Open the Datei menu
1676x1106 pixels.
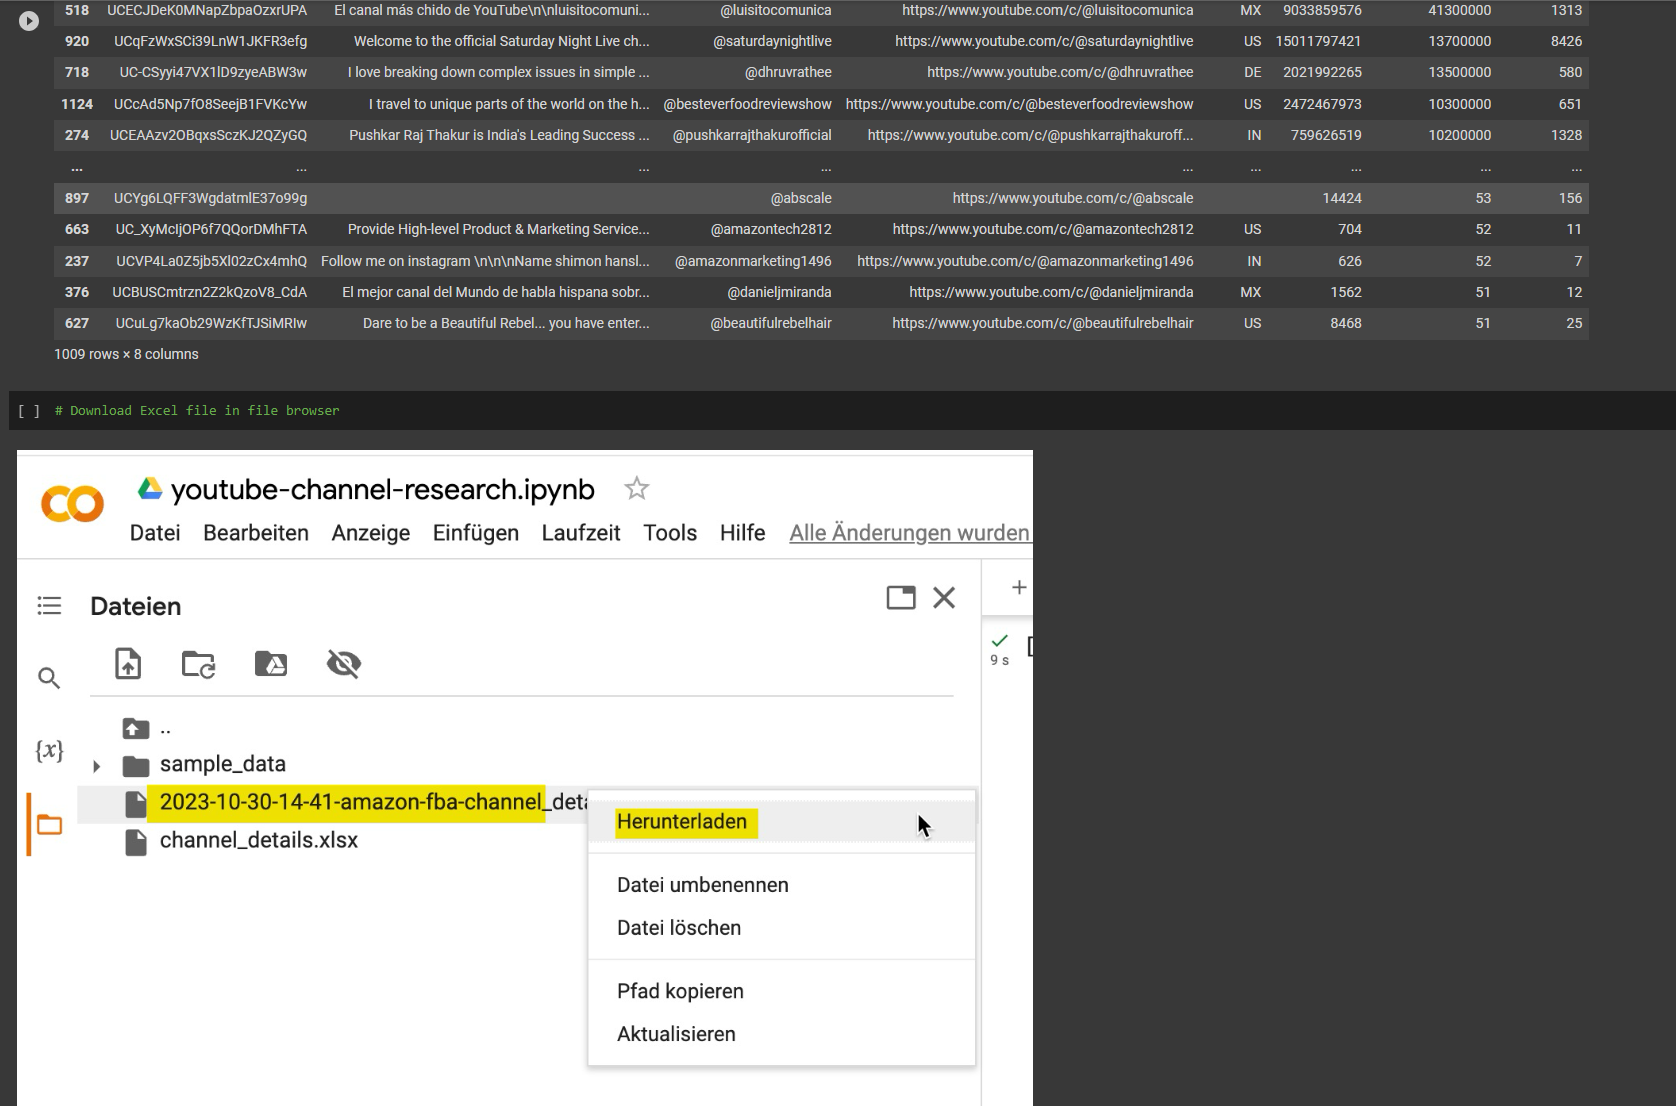[155, 533]
